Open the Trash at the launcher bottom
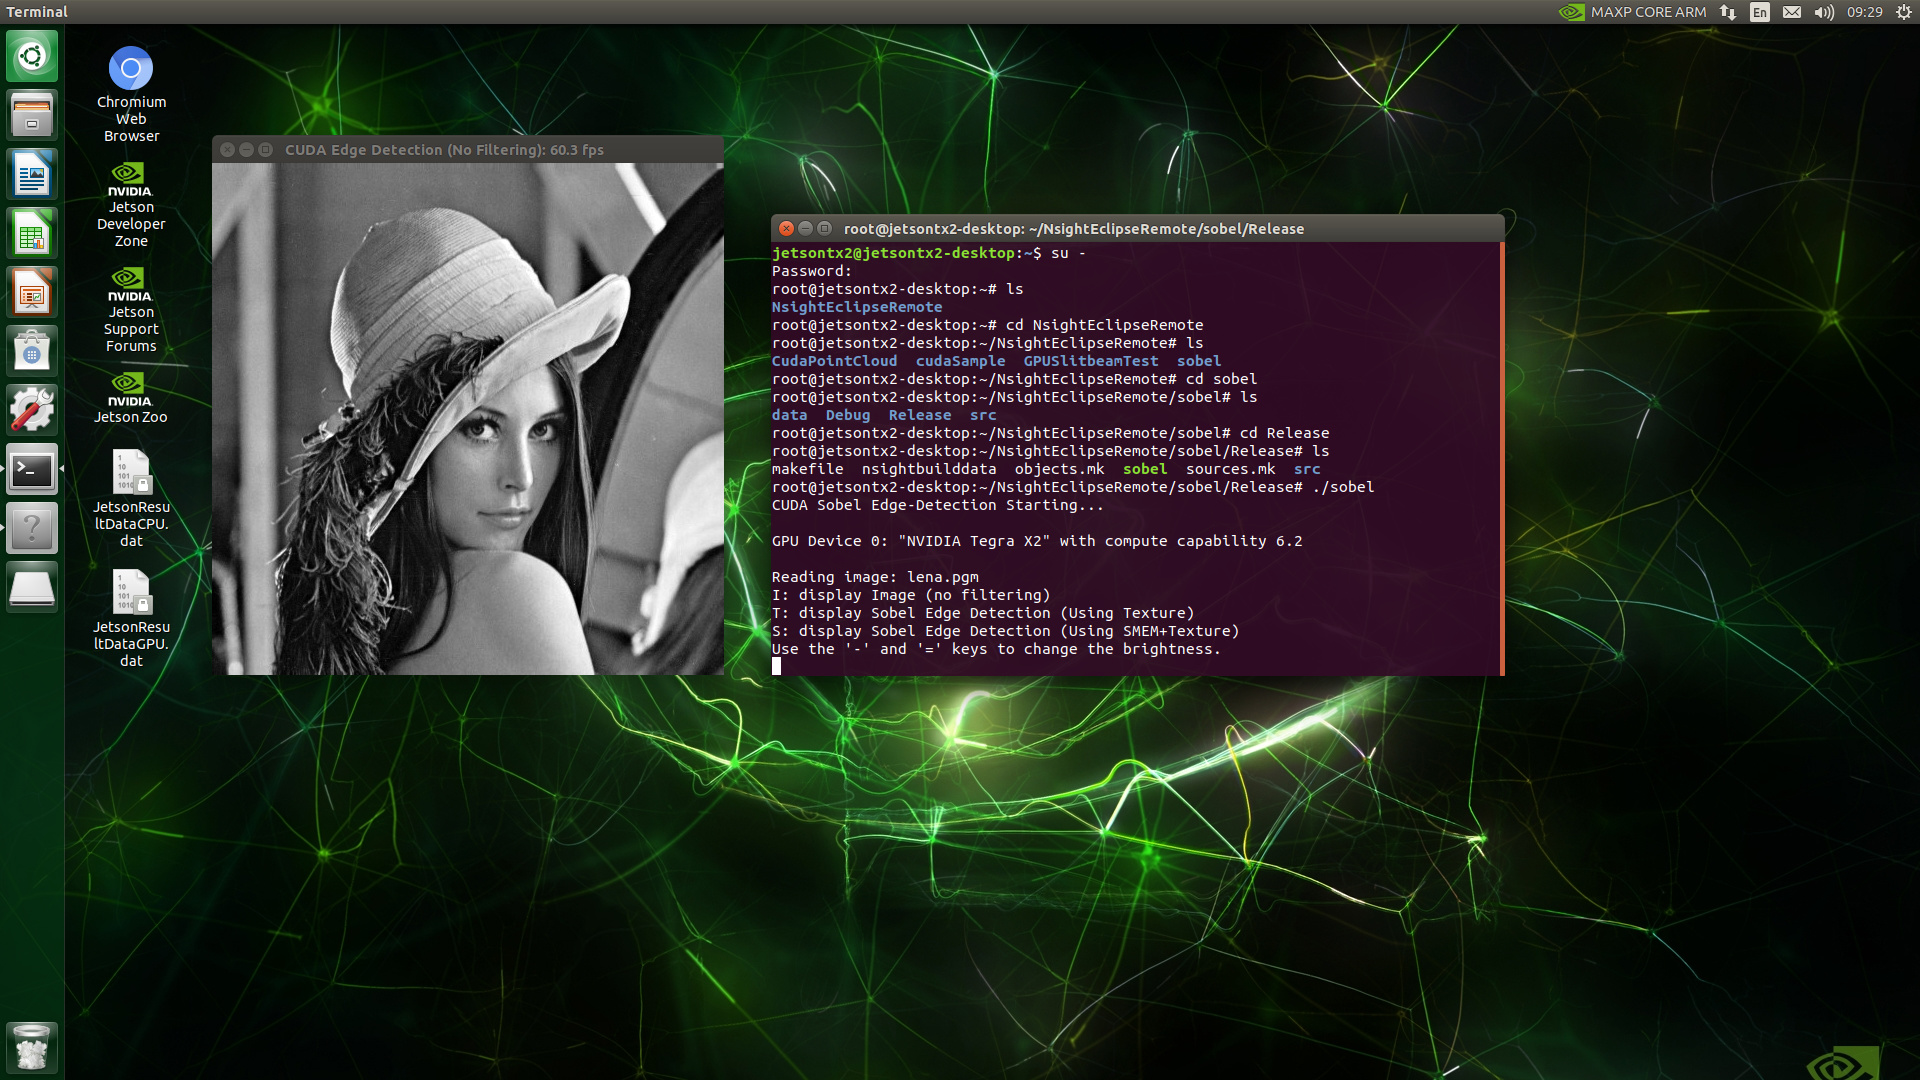 point(32,1048)
